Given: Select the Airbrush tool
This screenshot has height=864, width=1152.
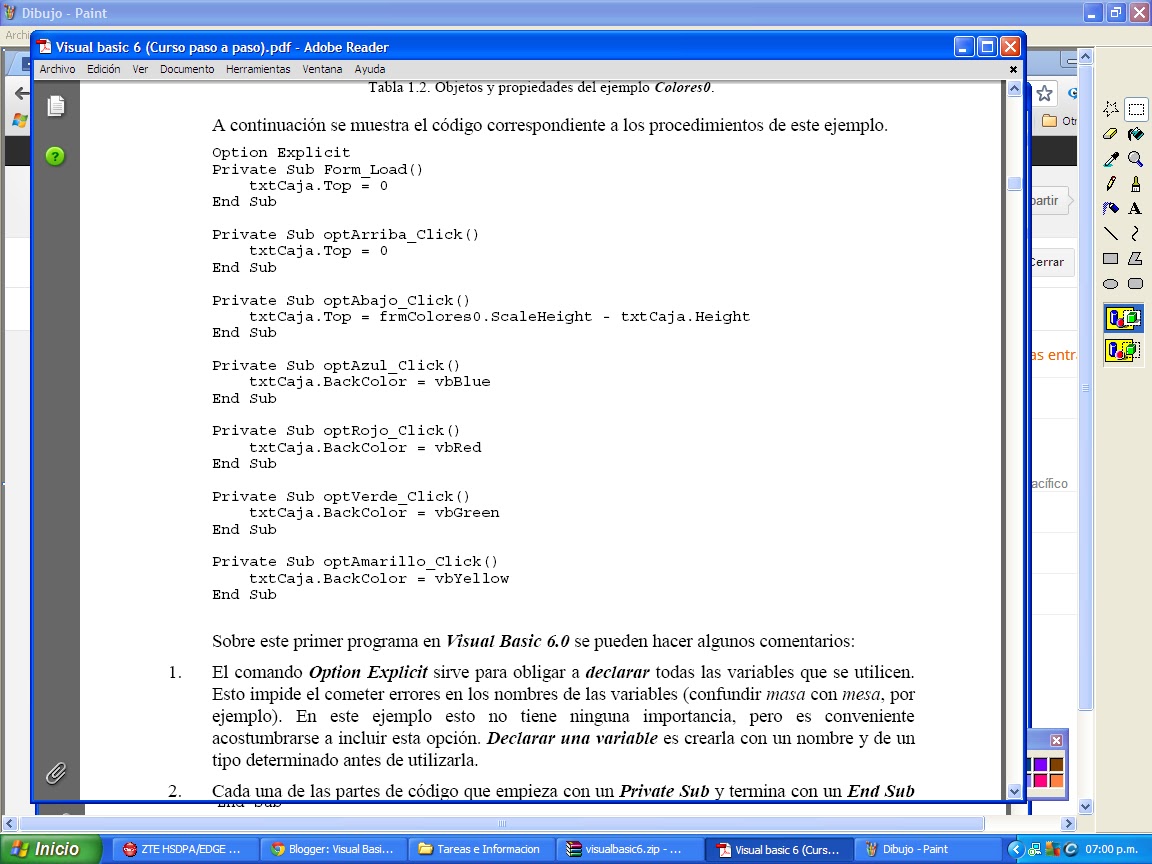Looking at the screenshot, I should pos(1109,208).
